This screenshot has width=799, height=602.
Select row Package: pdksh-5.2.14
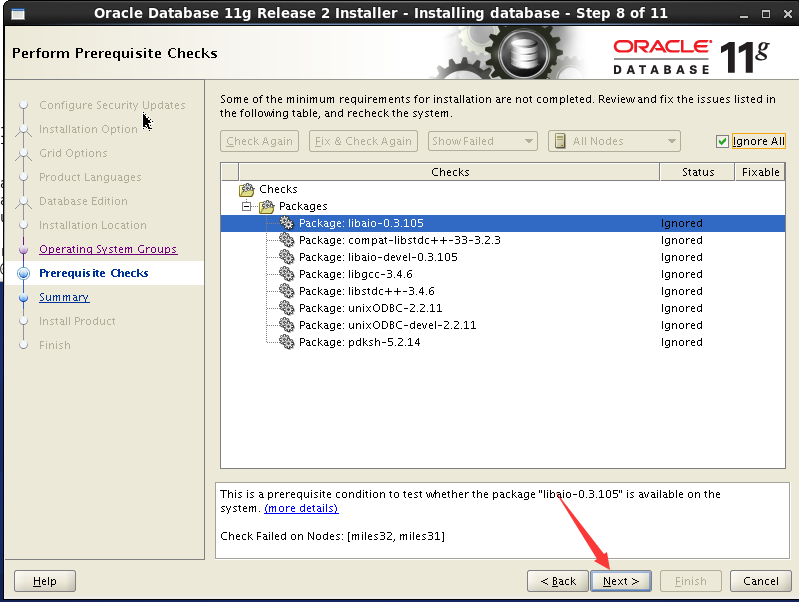[503, 342]
